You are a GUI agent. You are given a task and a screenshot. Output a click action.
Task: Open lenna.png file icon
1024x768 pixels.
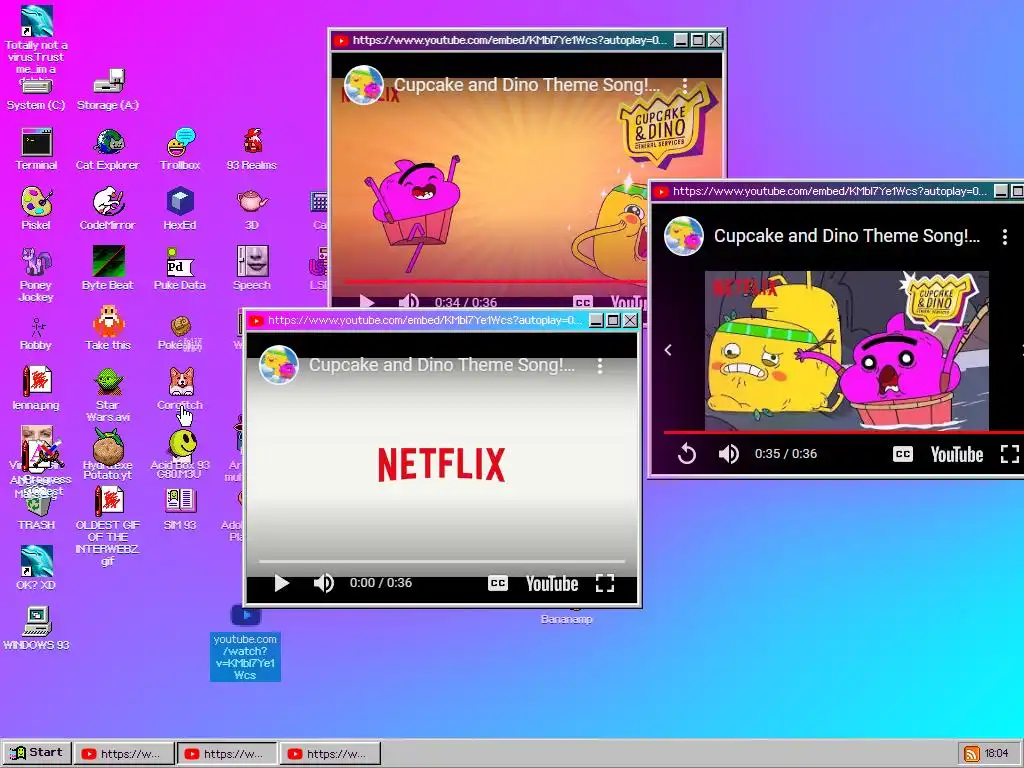pos(37,389)
